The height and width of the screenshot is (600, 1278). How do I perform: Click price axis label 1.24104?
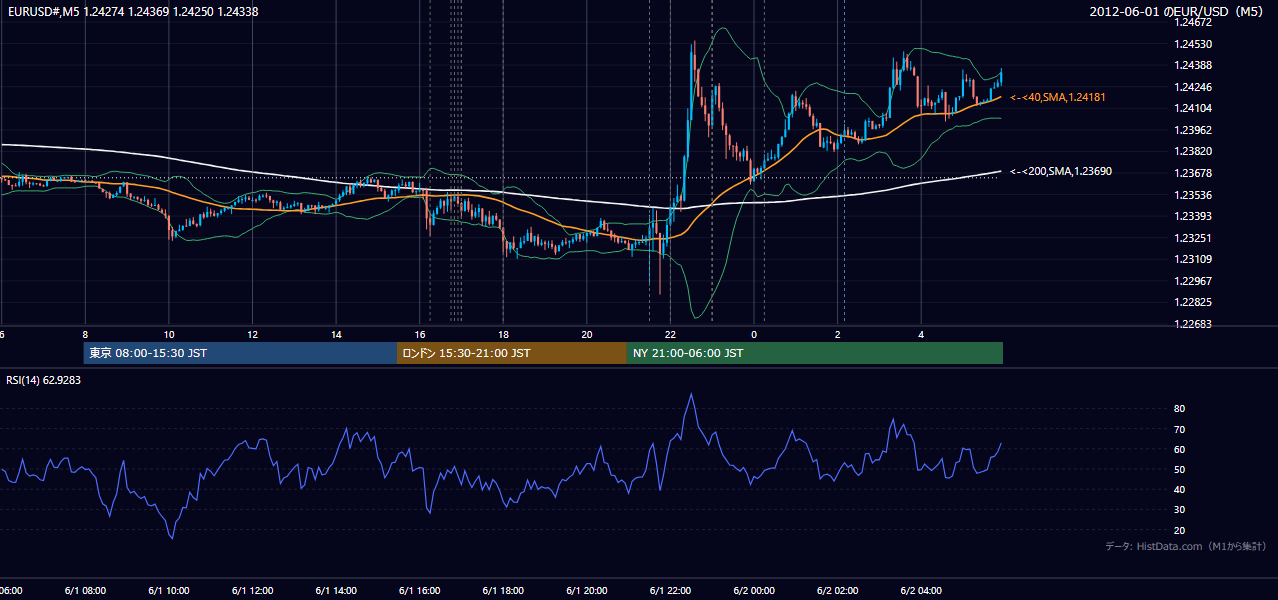1192,108
